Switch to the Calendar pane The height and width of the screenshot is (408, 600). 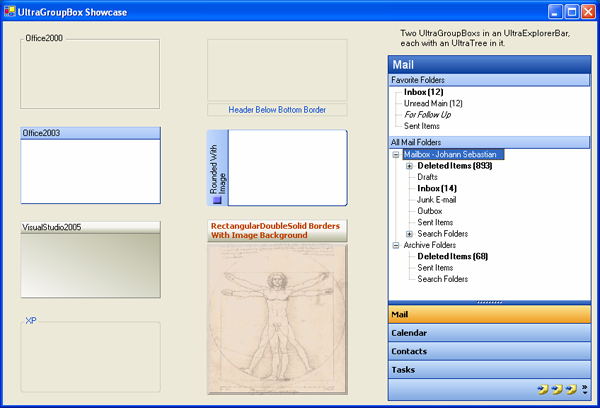(x=489, y=333)
